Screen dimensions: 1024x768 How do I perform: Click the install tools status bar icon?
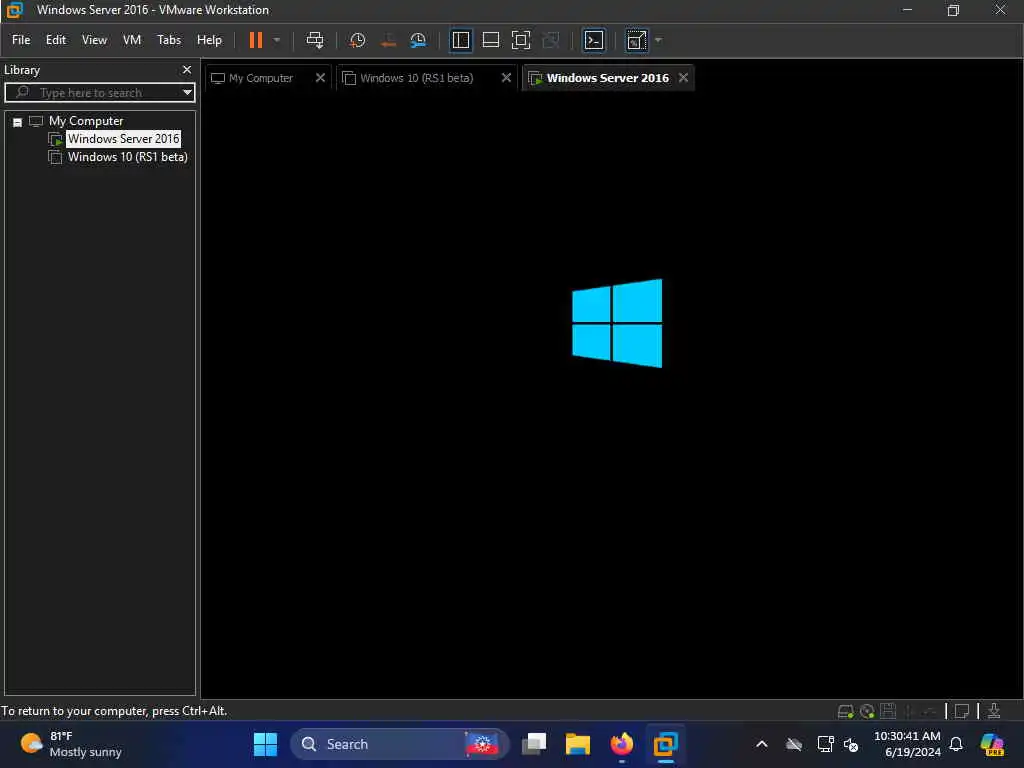994,711
